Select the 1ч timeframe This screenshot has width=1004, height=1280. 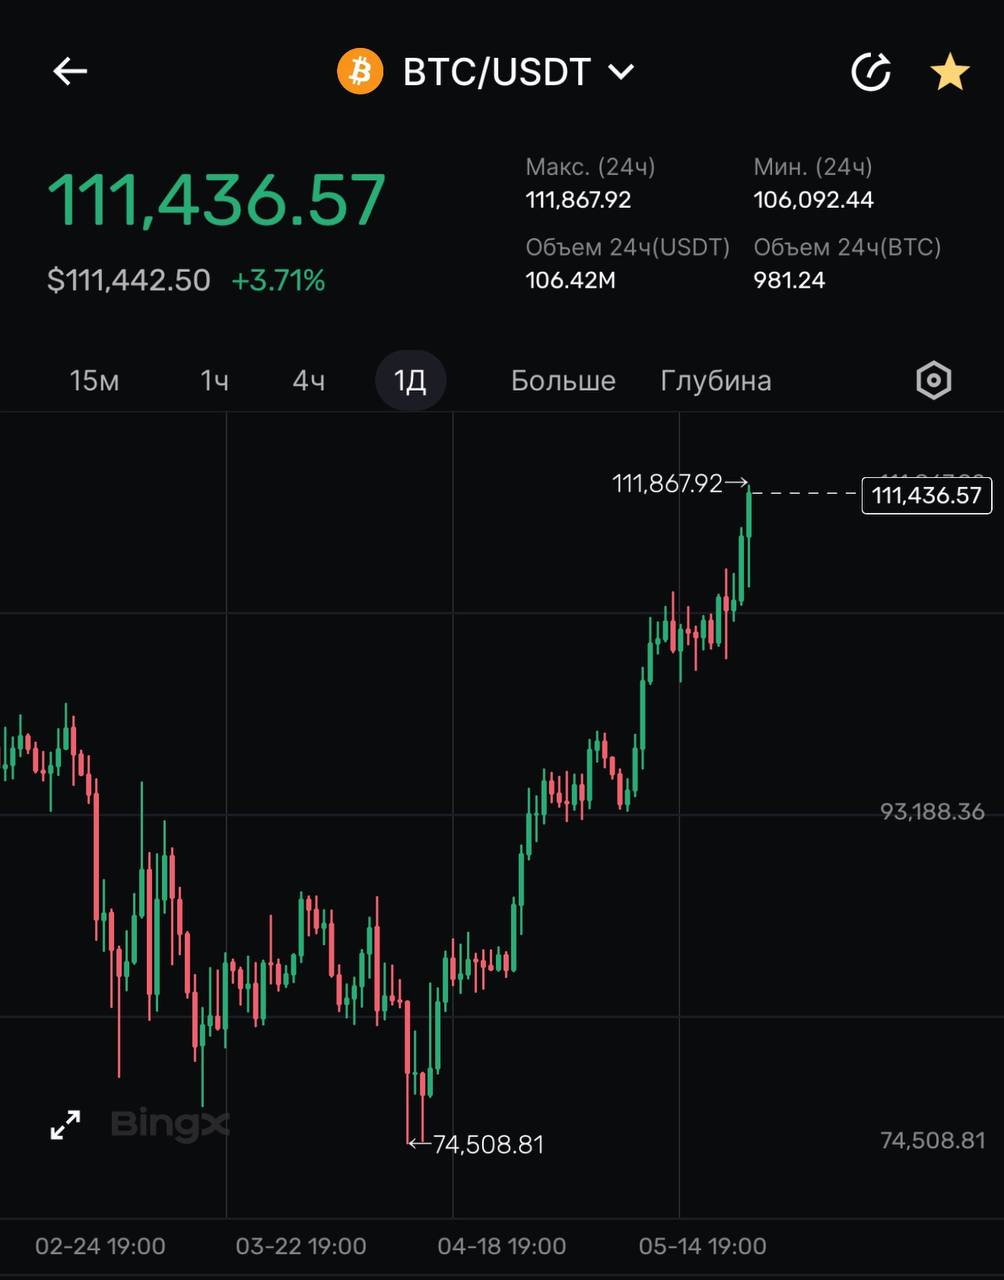tap(214, 381)
